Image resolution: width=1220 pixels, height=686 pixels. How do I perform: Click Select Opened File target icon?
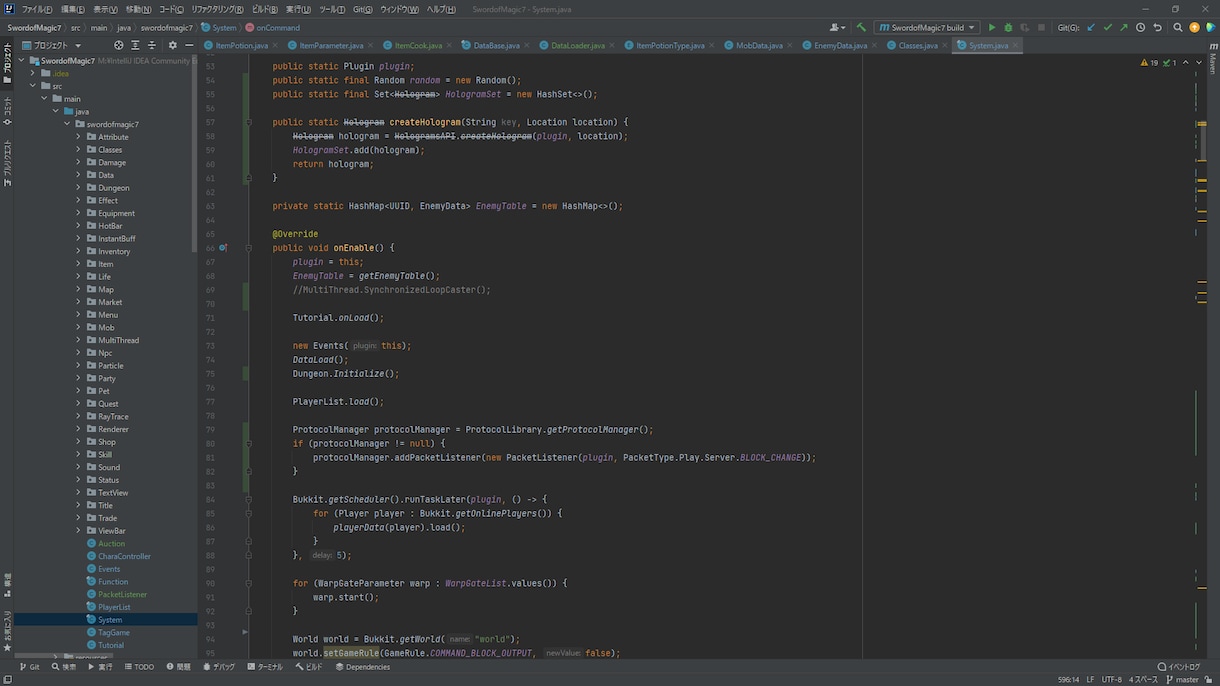pos(119,45)
